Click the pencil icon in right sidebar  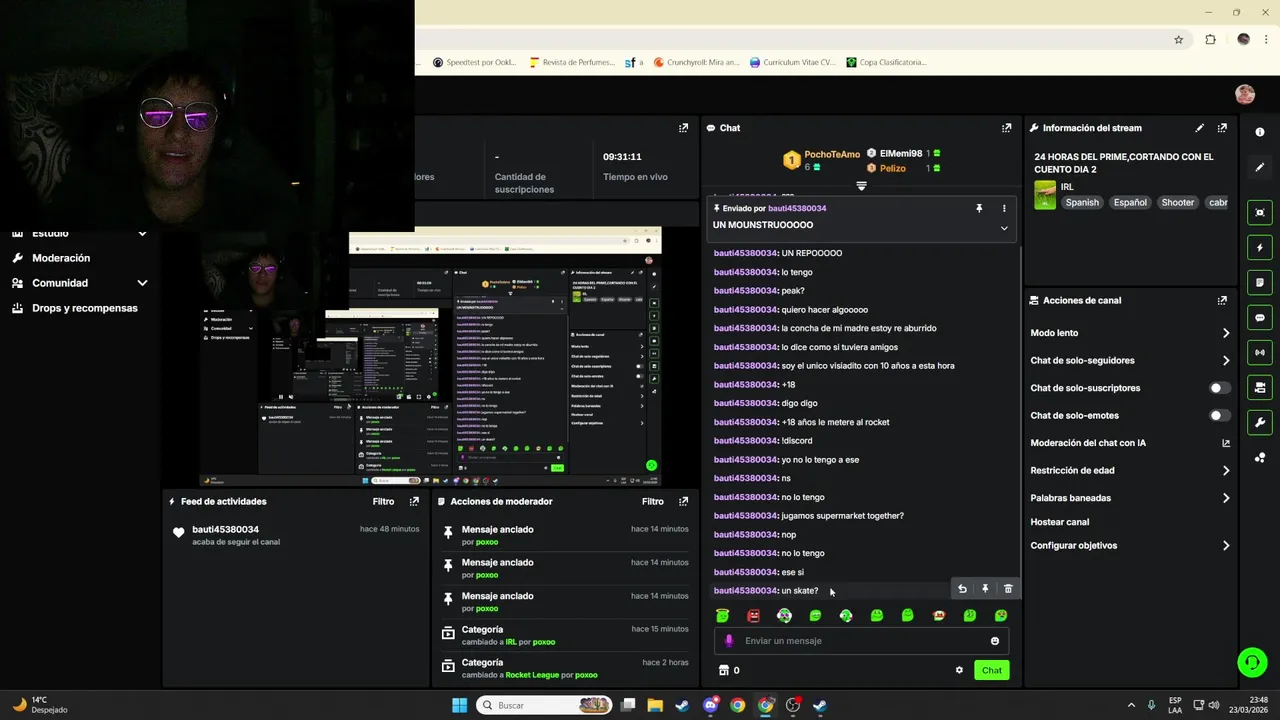(1260, 167)
